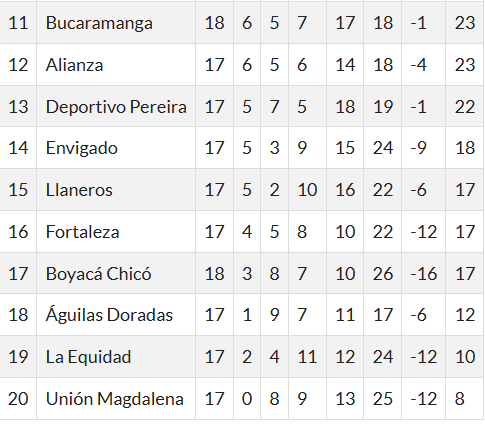Screen dimensions: 485x425
Task: Select Llaneros' 10 losses cell
Action: pos(307,190)
